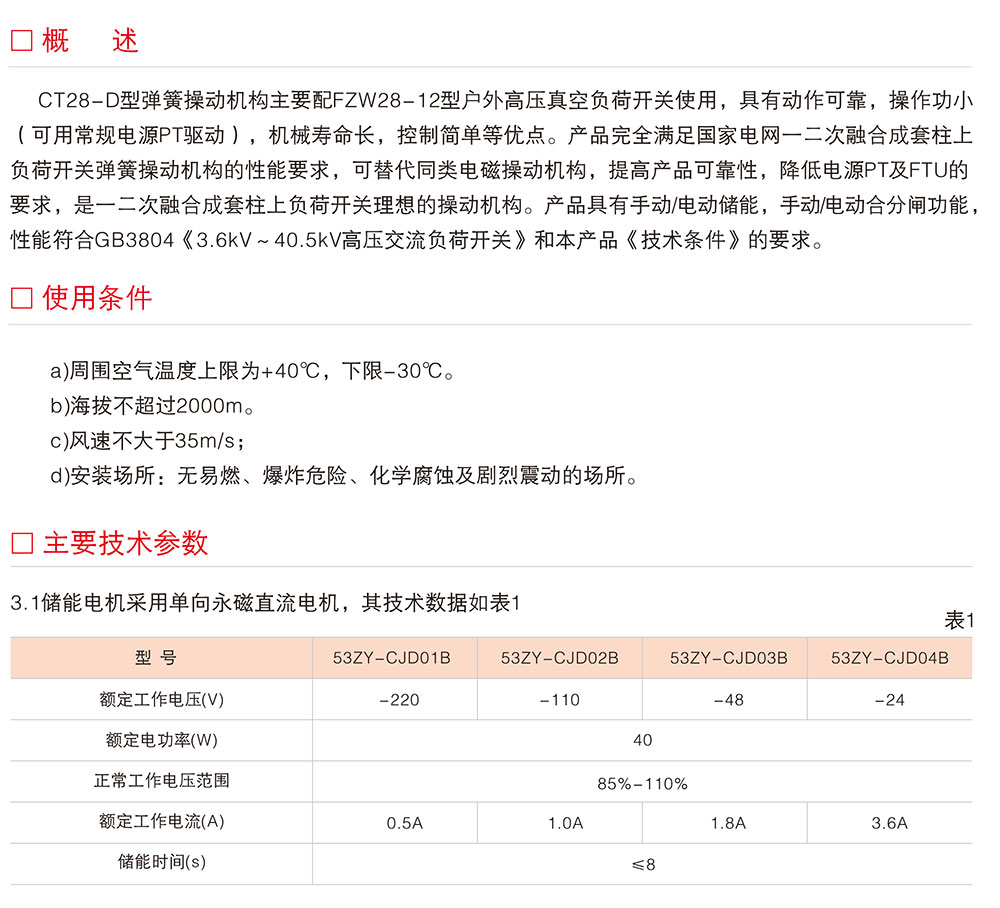This screenshot has width=1000, height=908.
Task: Click the 额定电功率(W) row label
Action: tap(161, 740)
